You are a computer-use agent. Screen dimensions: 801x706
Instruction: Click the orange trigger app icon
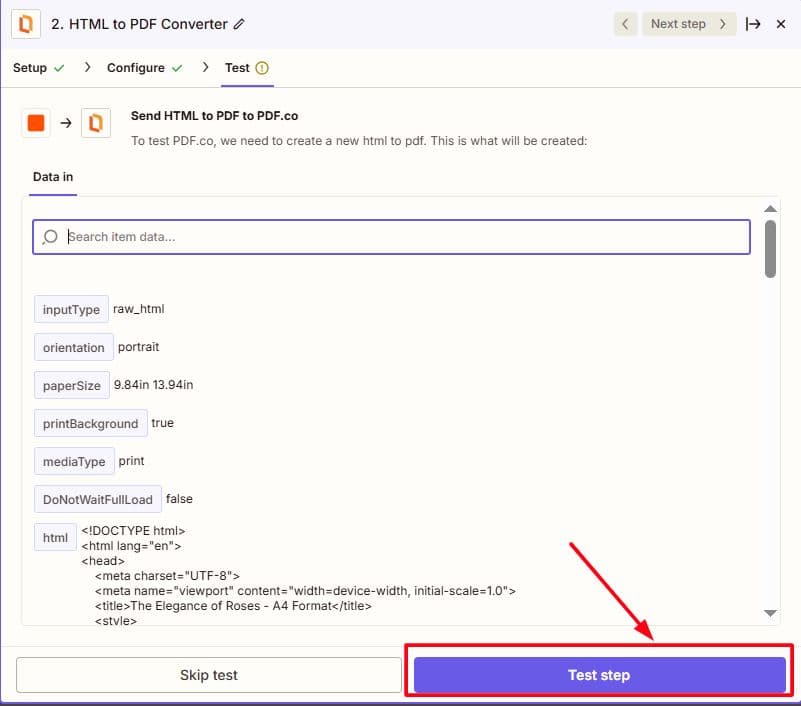click(x=36, y=123)
